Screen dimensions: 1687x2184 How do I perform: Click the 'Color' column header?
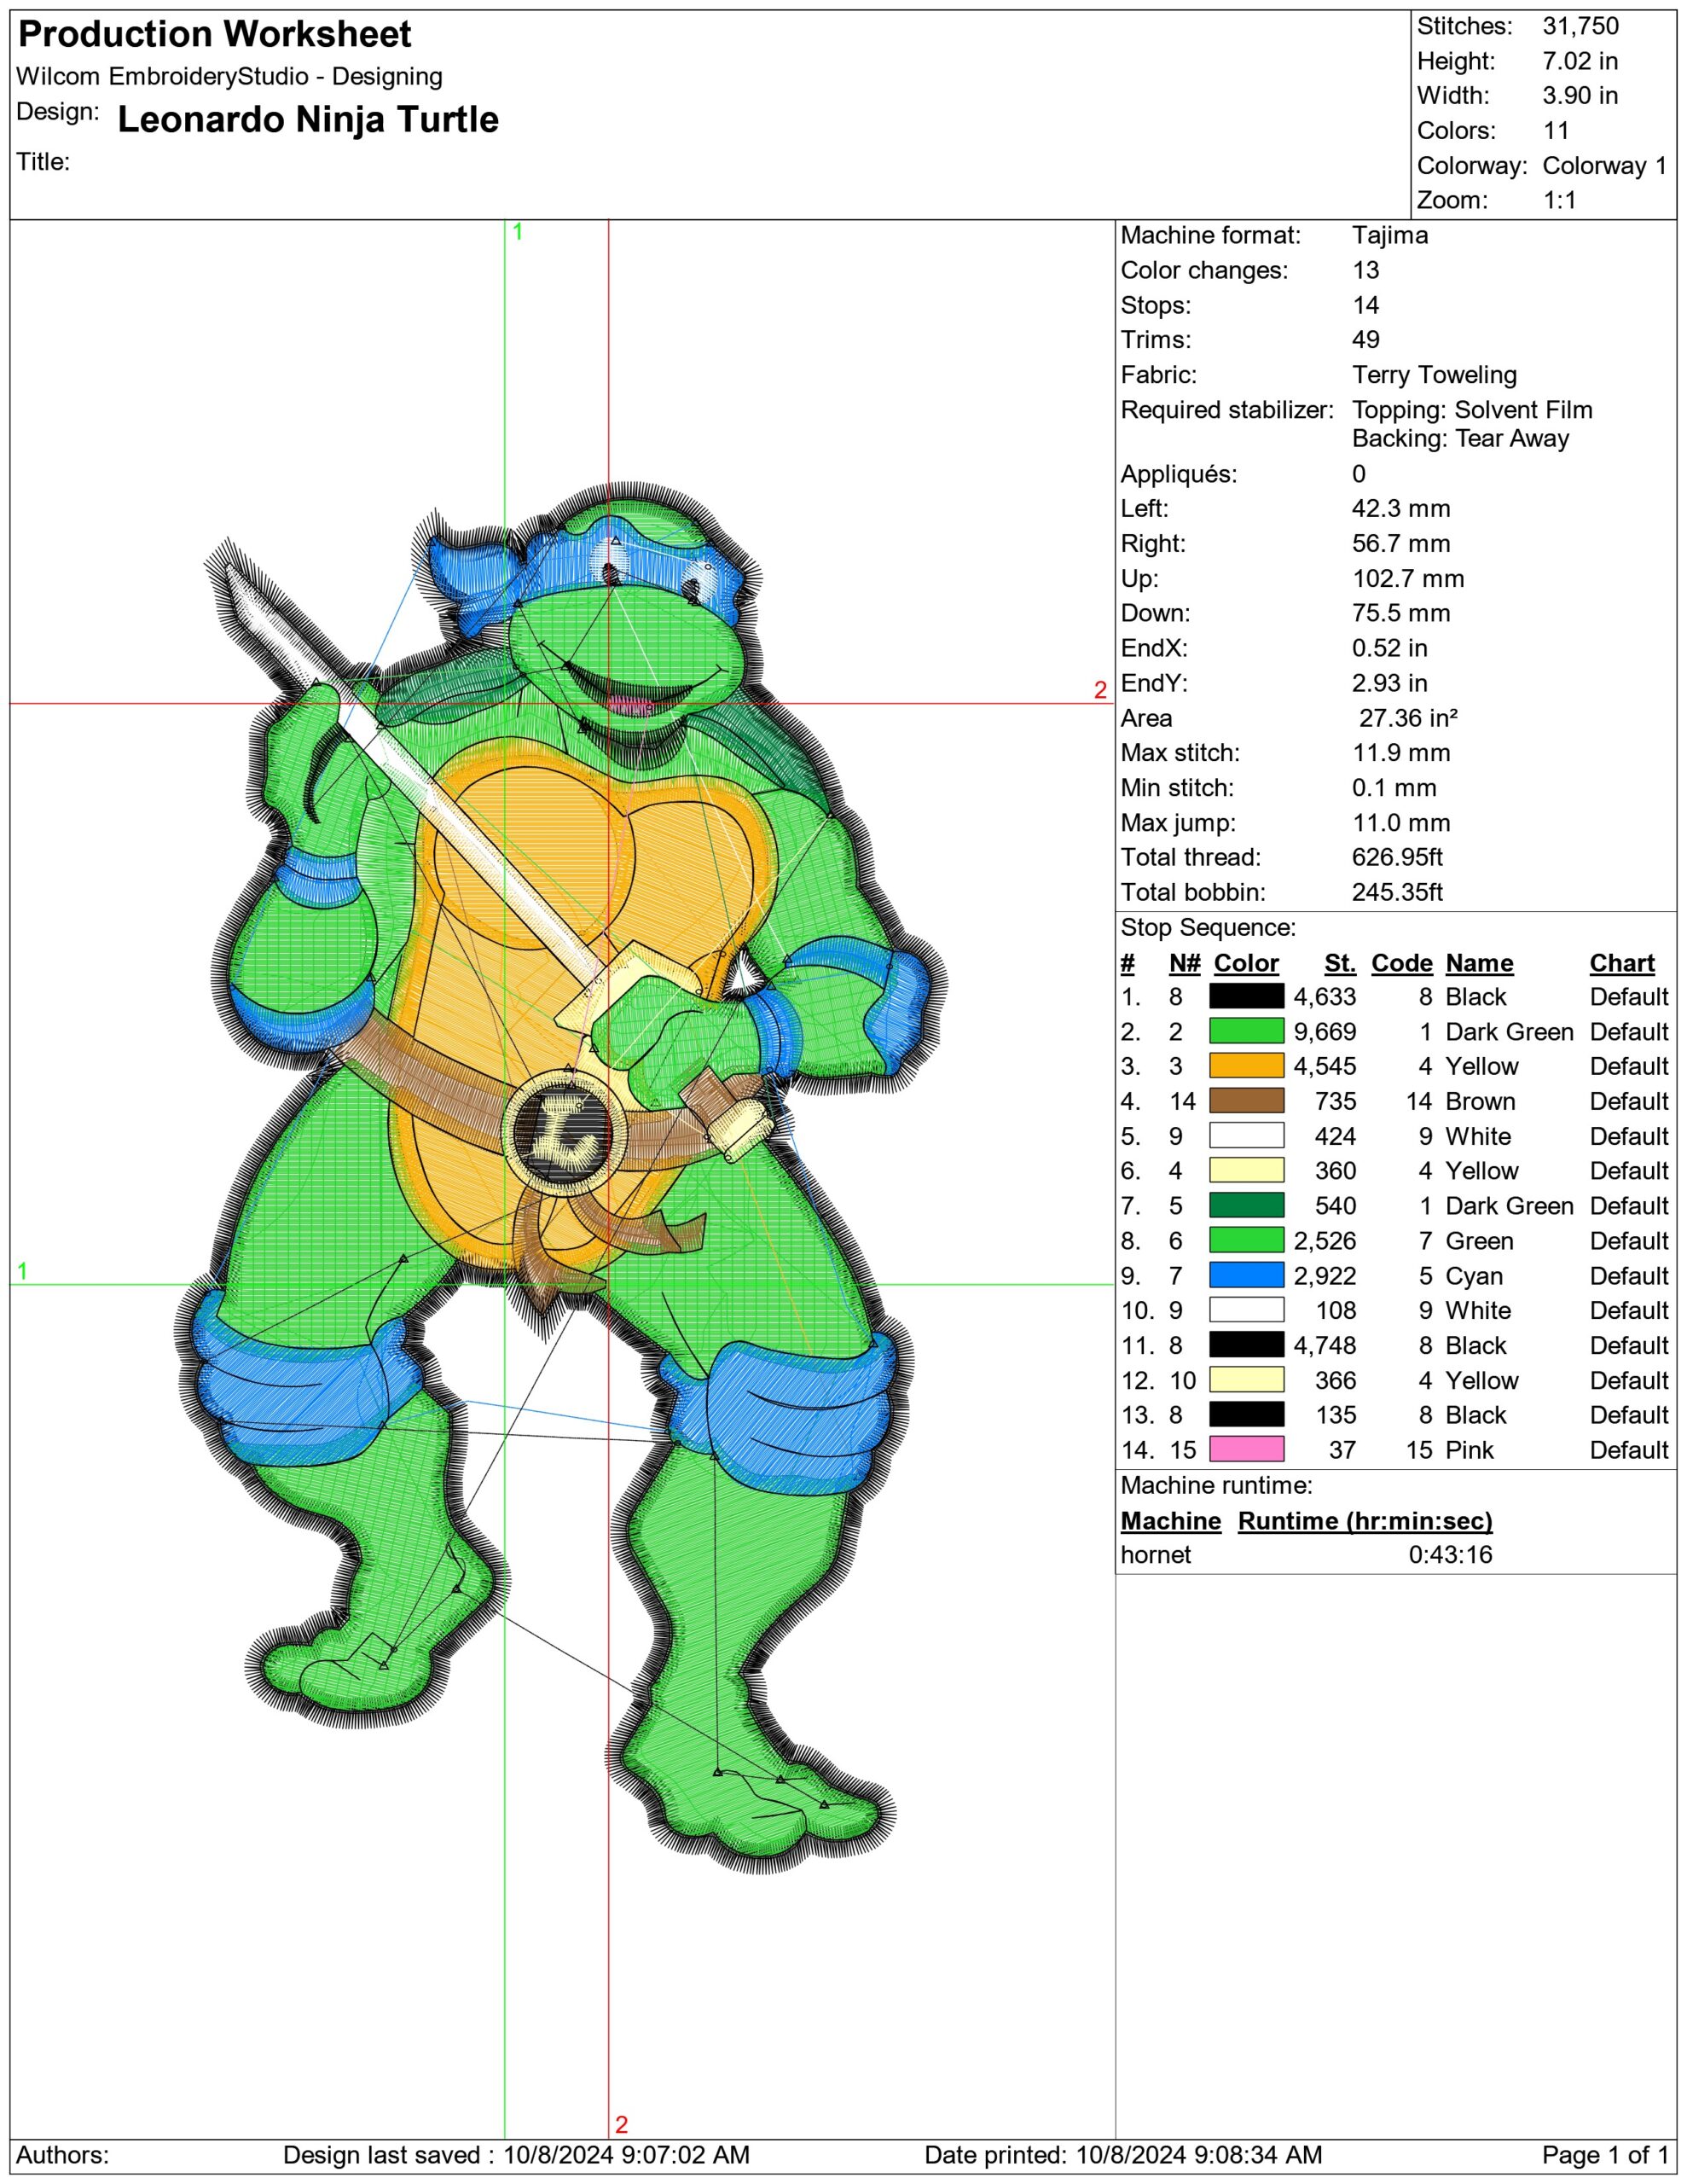pyautogui.click(x=1246, y=963)
